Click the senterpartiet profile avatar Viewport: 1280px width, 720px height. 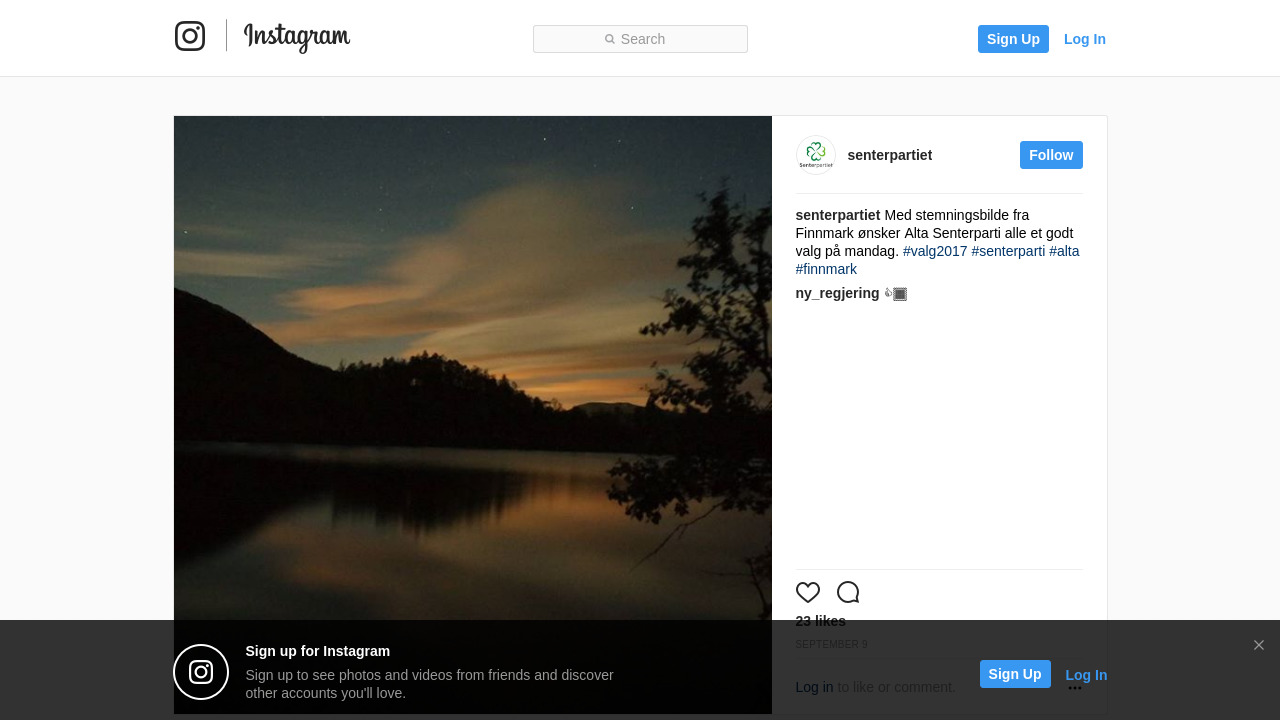[x=816, y=155]
